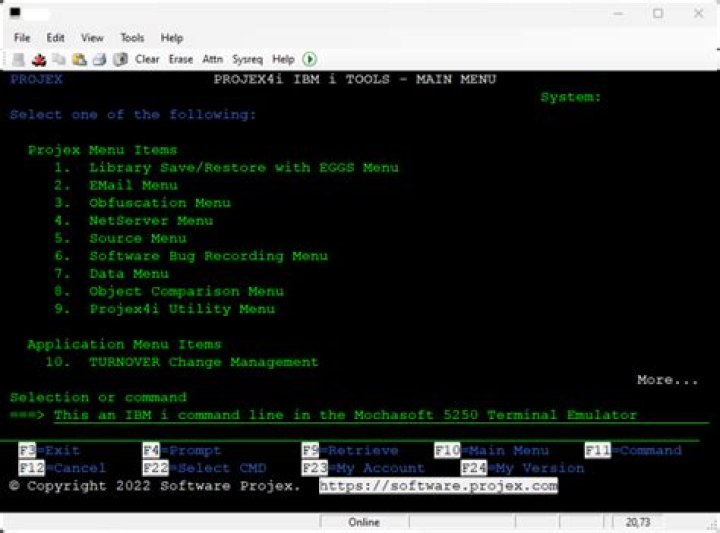The image size is (720, 533).
Task: Open the Help menu in the menu bar
Action: pyautogui.click(x=172, y=38)
